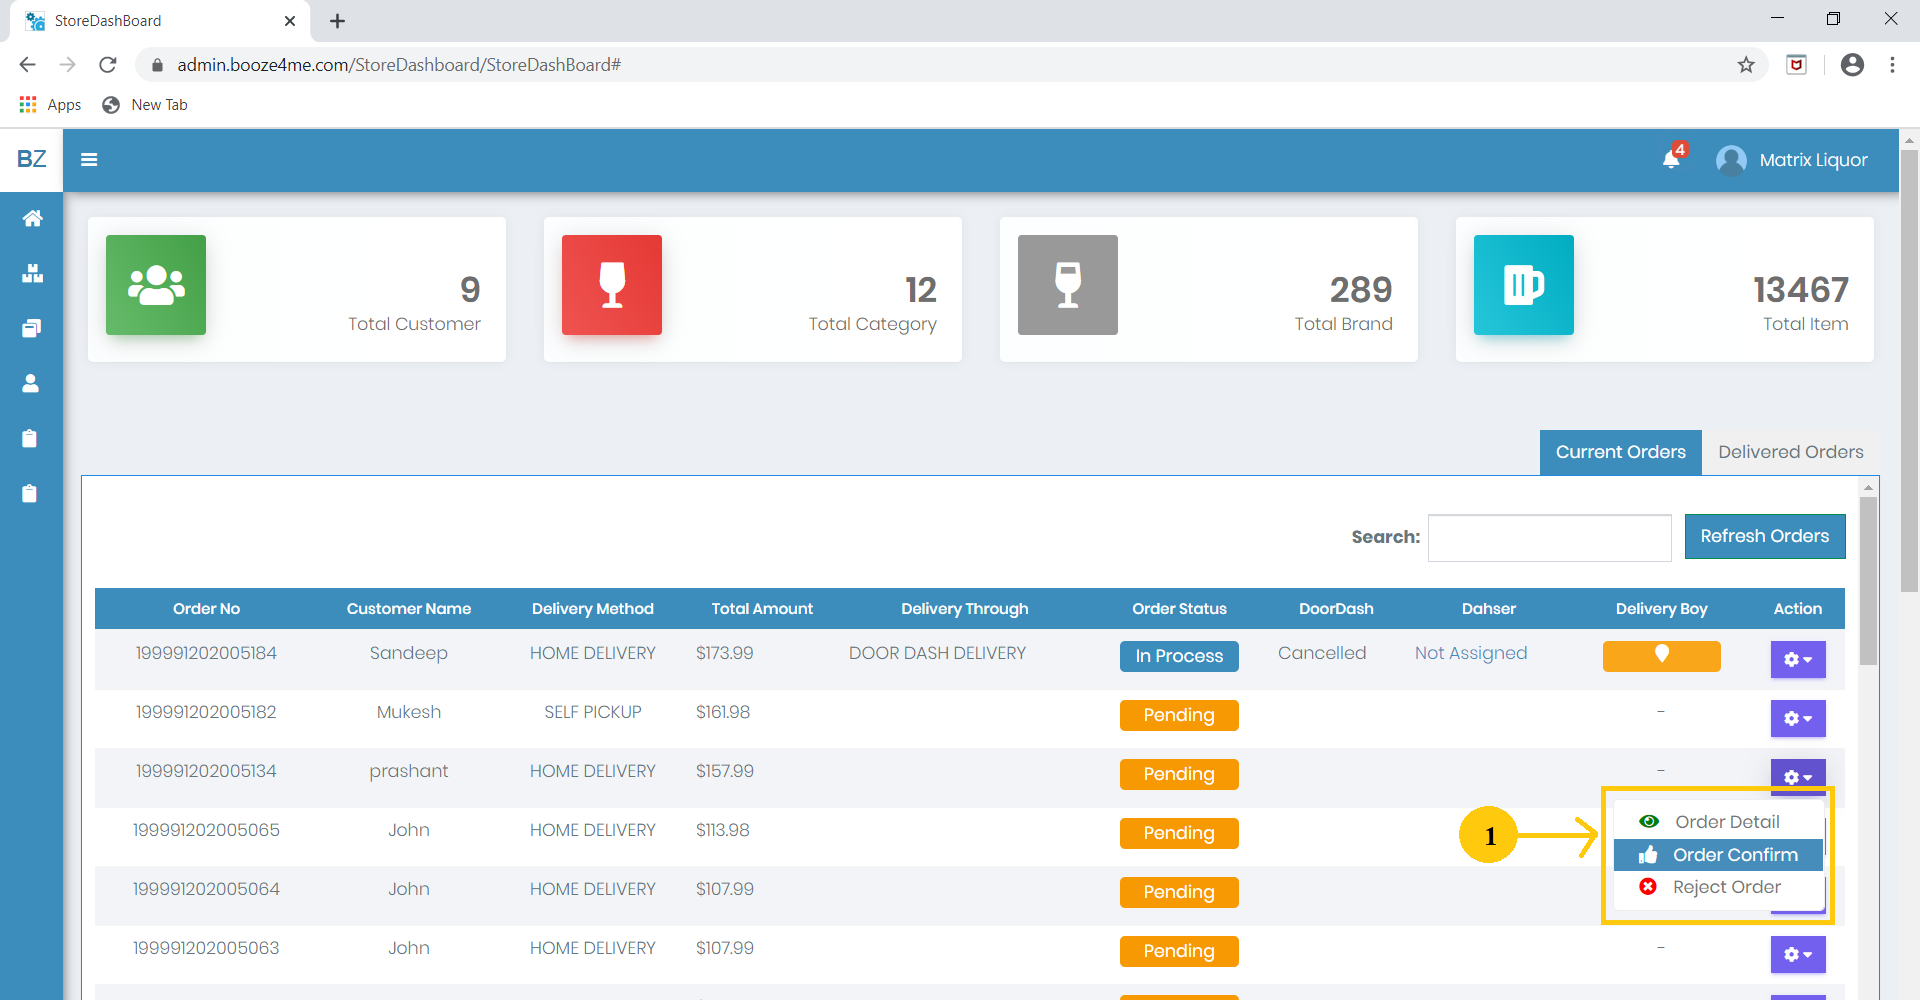The height and width of the screenshot is (1000, 1920).
Task: Open the second clipboard sidebar icon
Action: tap(30, 493)
